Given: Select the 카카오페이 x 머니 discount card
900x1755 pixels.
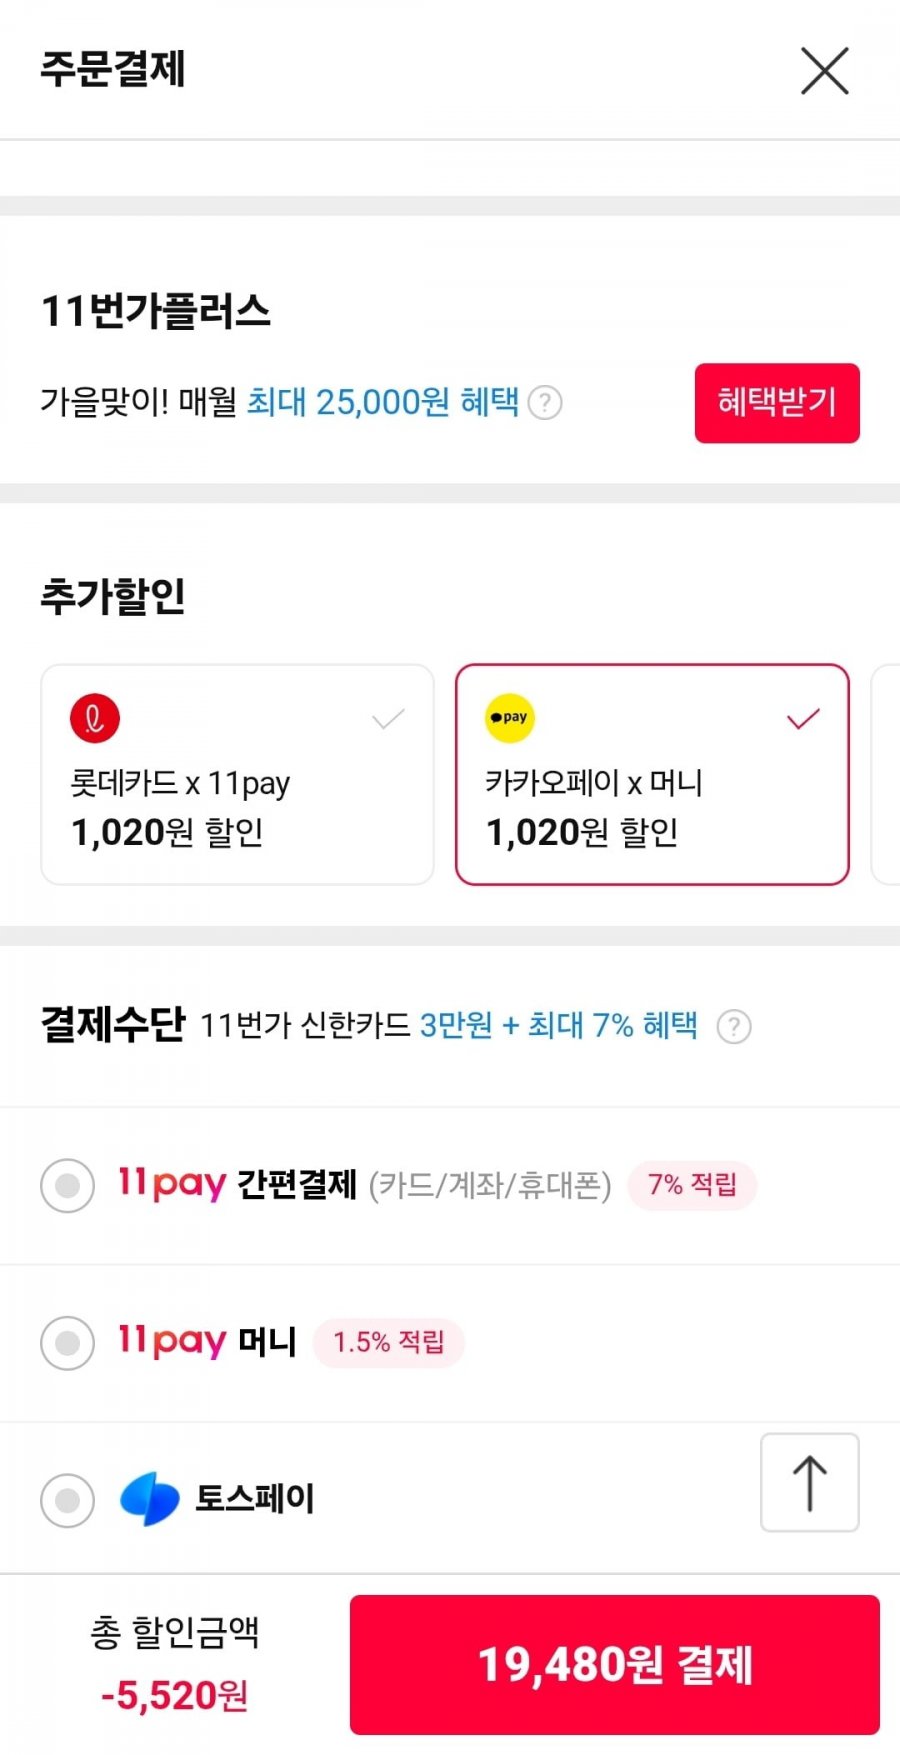Looking at the screenshot, I should [651, 775].
